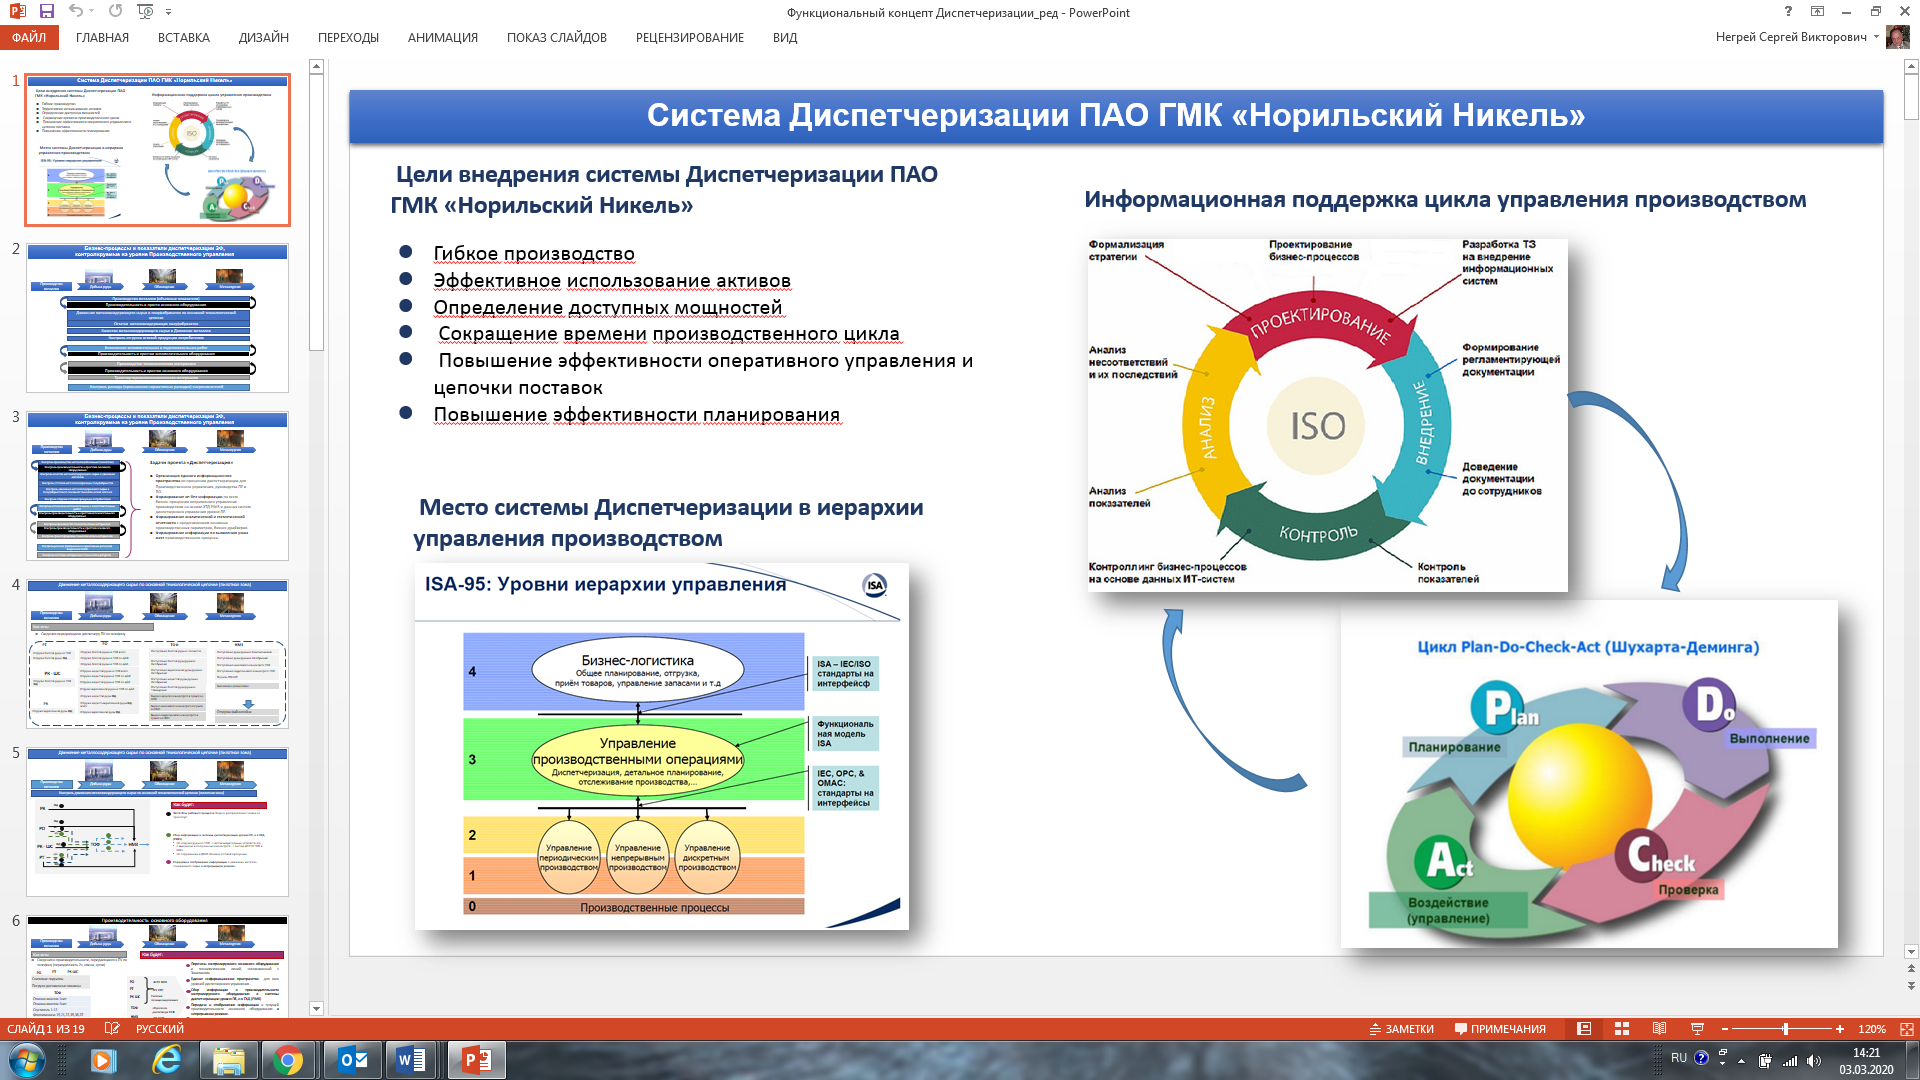
Task: Fit slide to current window
Action: tap(1906, 1028)
